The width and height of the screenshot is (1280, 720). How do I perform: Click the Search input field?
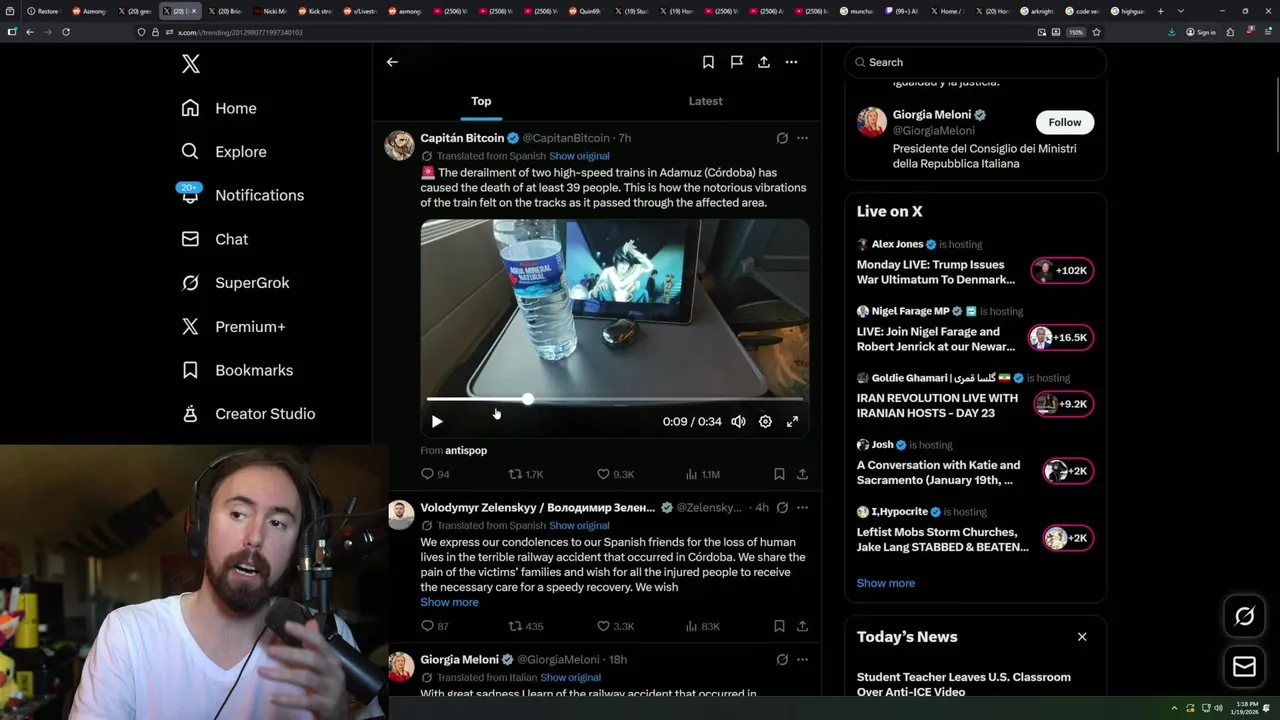tap(976, 62)
